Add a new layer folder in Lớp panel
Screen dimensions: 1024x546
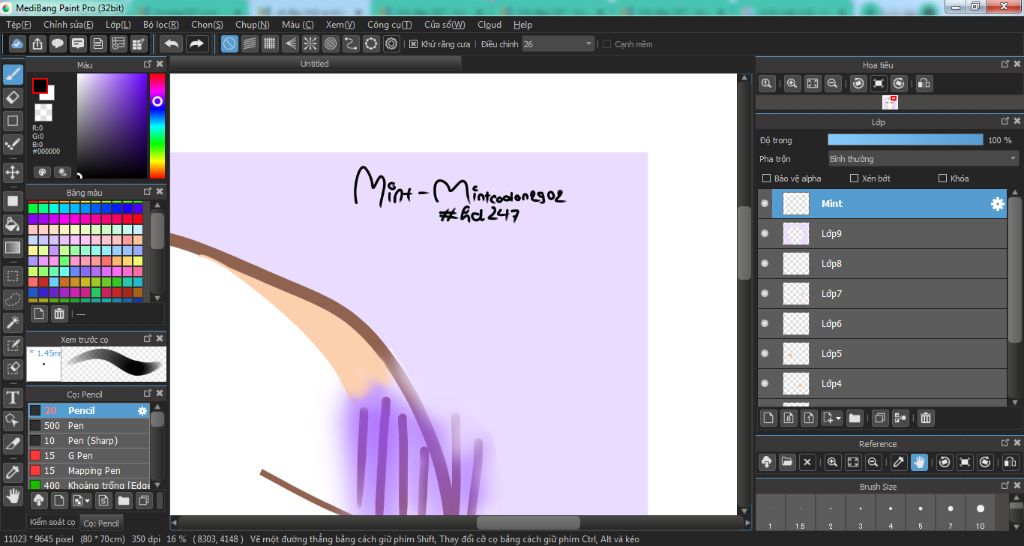[854, 418]
